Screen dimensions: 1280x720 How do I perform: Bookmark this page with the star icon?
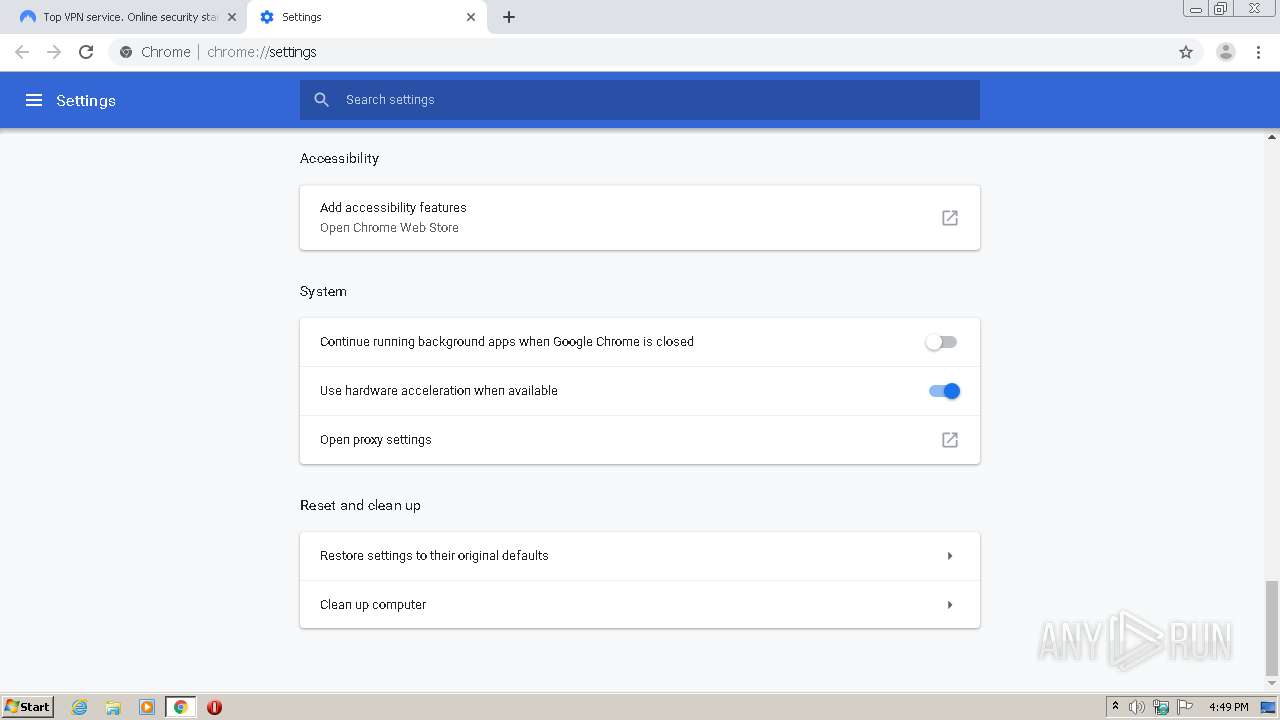pos(1186,52)
